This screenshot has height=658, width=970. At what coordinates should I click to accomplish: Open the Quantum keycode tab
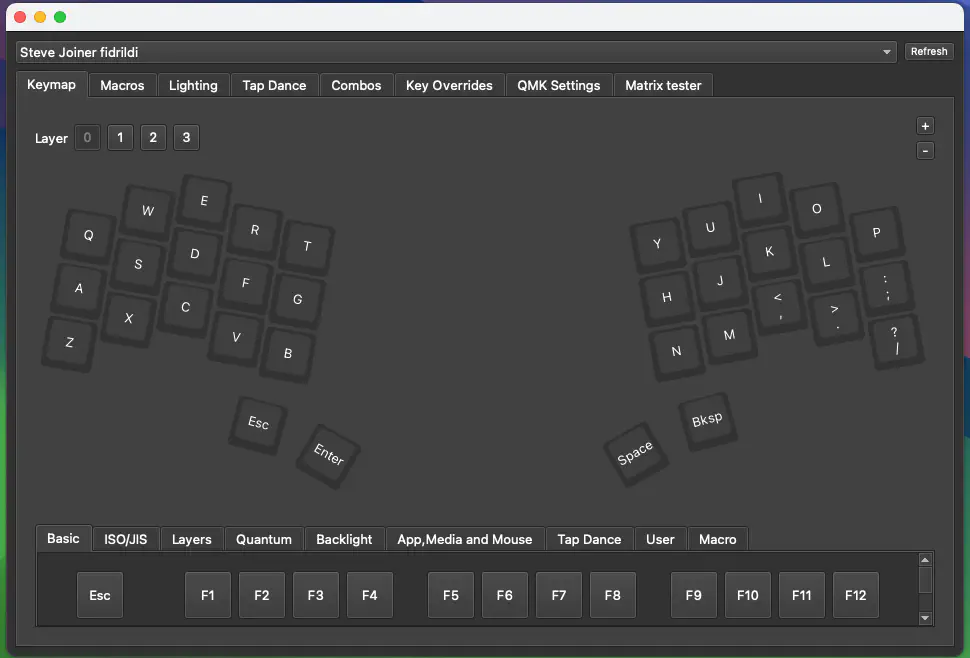click(264, 539)
